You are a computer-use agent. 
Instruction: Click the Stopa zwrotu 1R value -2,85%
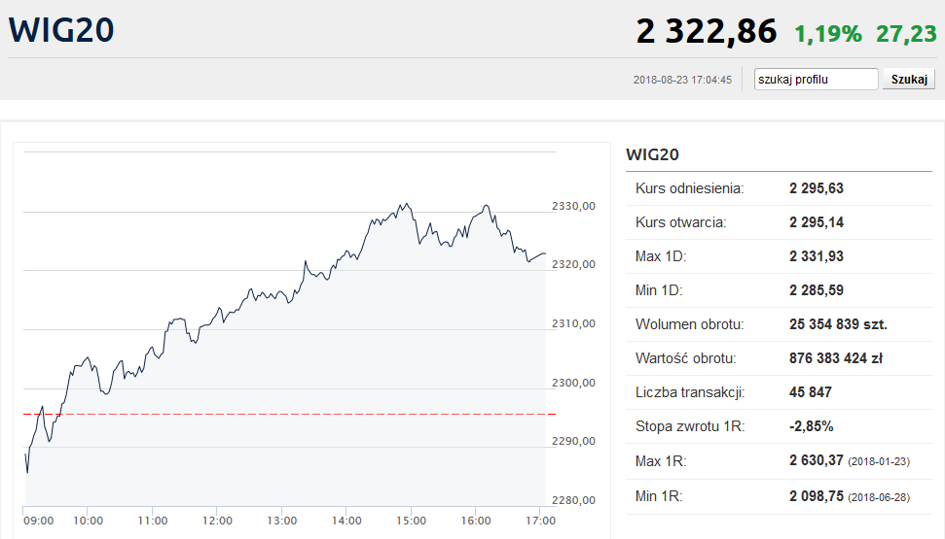point(810,426)
